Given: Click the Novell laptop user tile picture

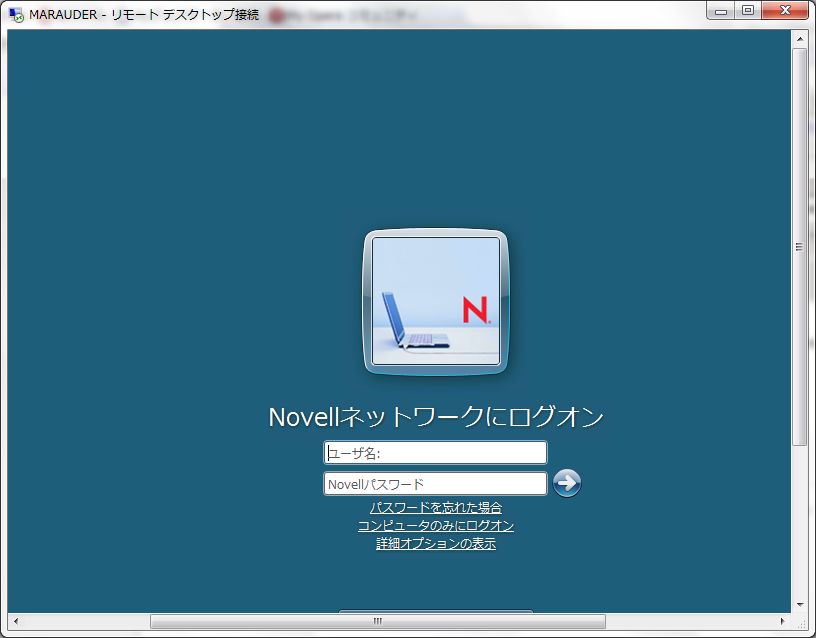Looking at the screenshot, I should tap(436, 301).
